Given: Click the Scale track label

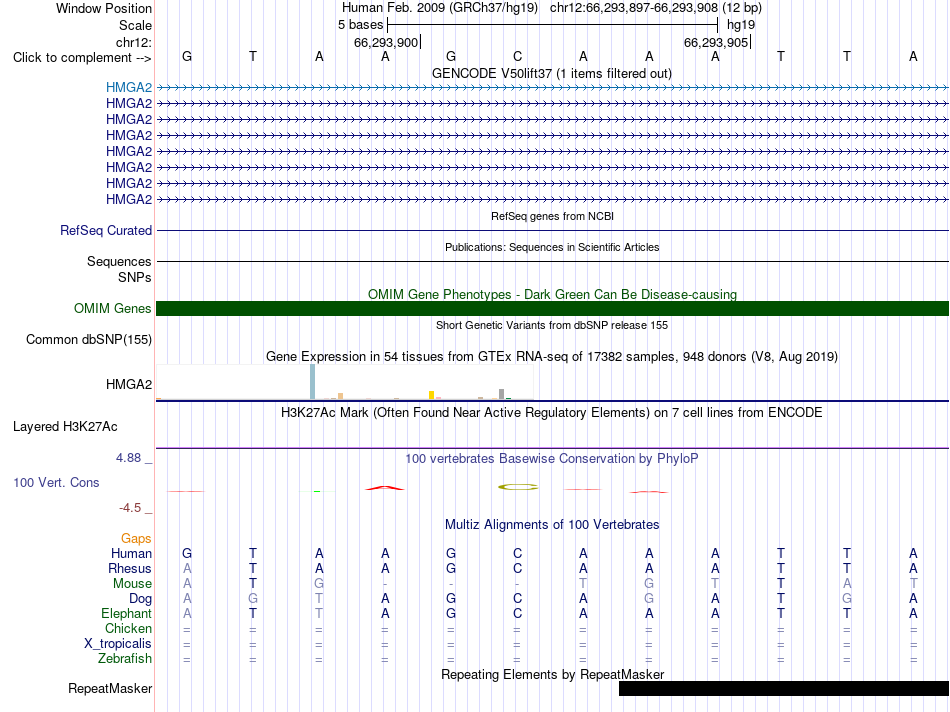Looking at the screenshot, I should (x=135, y=25).
